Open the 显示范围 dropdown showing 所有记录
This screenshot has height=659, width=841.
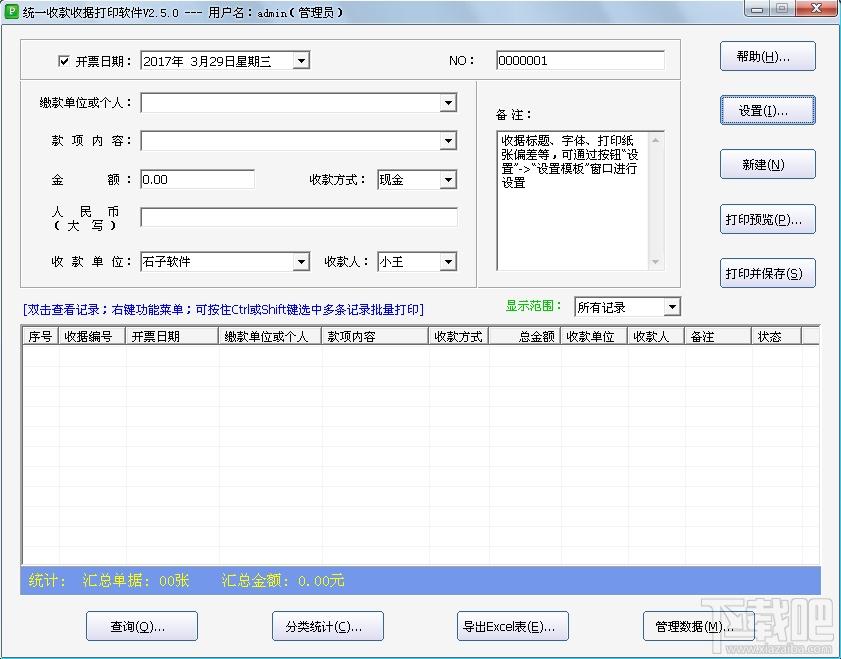coord(672,307)
